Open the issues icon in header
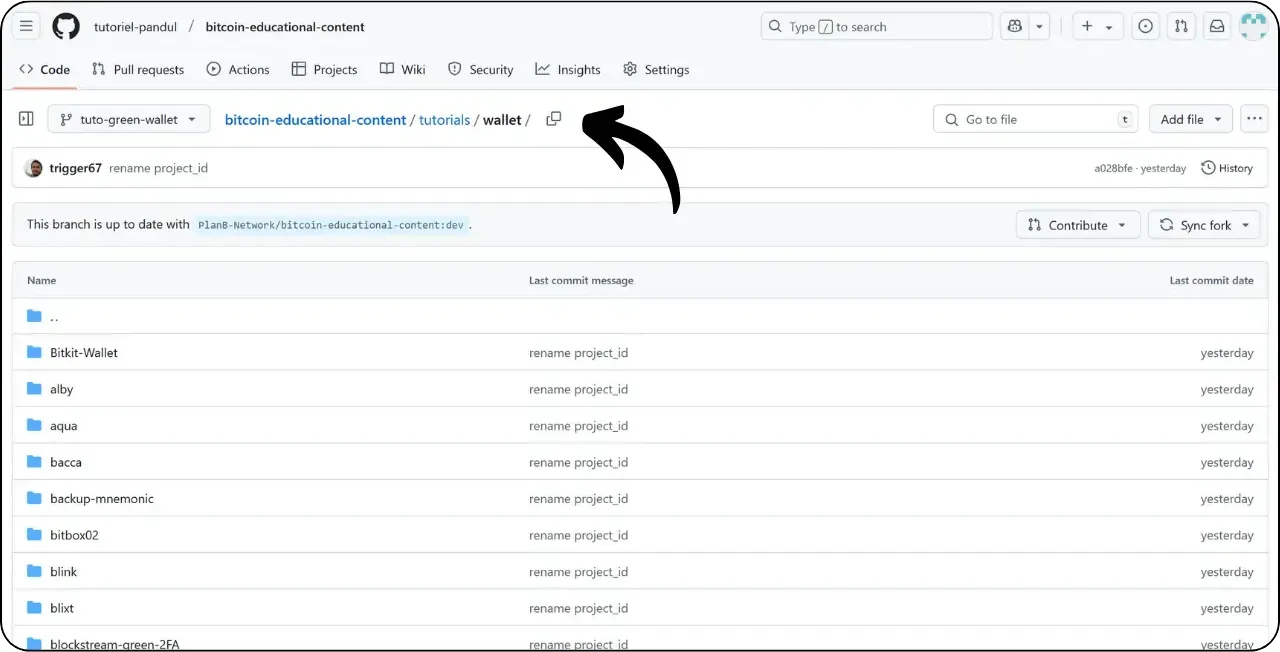The image size is (1280, 652). [1145, 26]
